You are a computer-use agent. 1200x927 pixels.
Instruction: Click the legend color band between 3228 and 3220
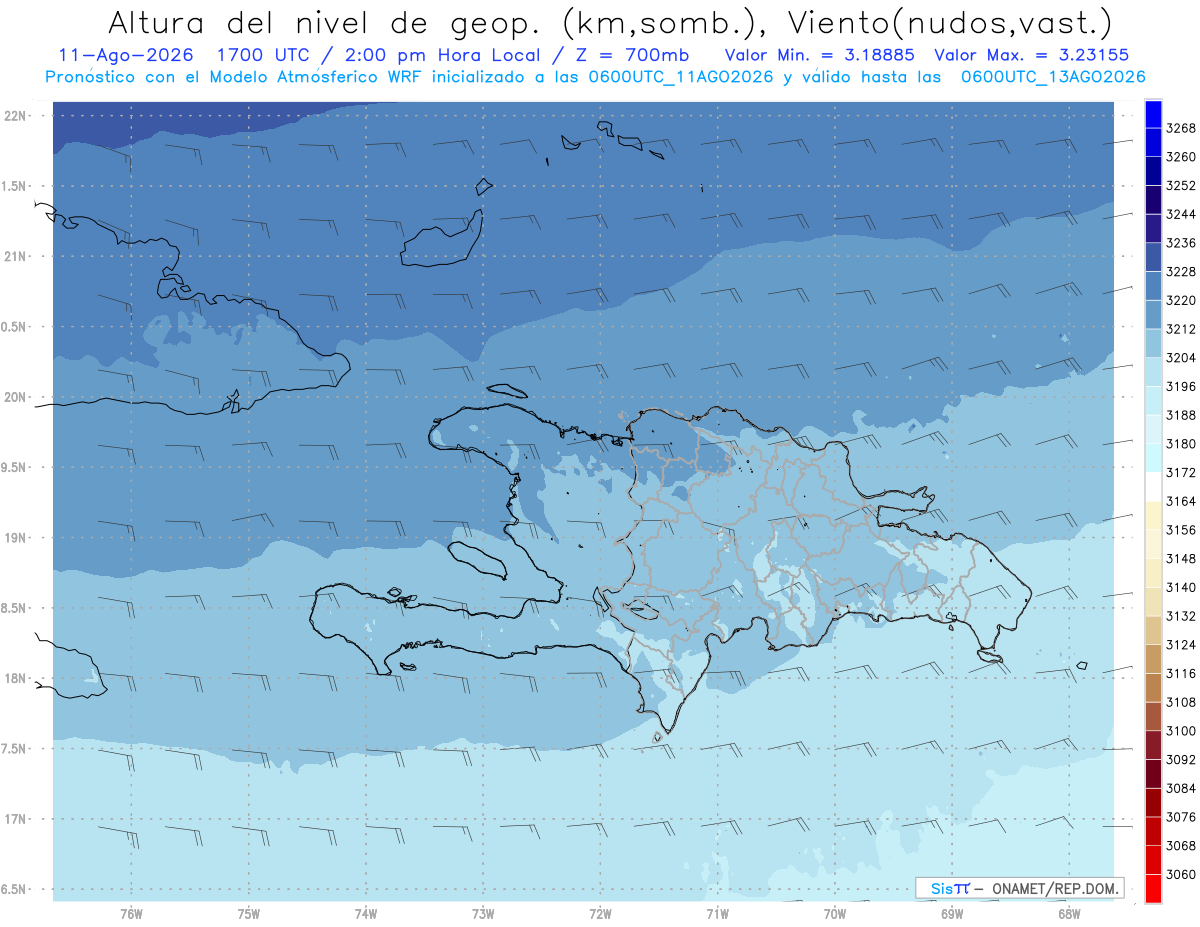point(1152,286)
